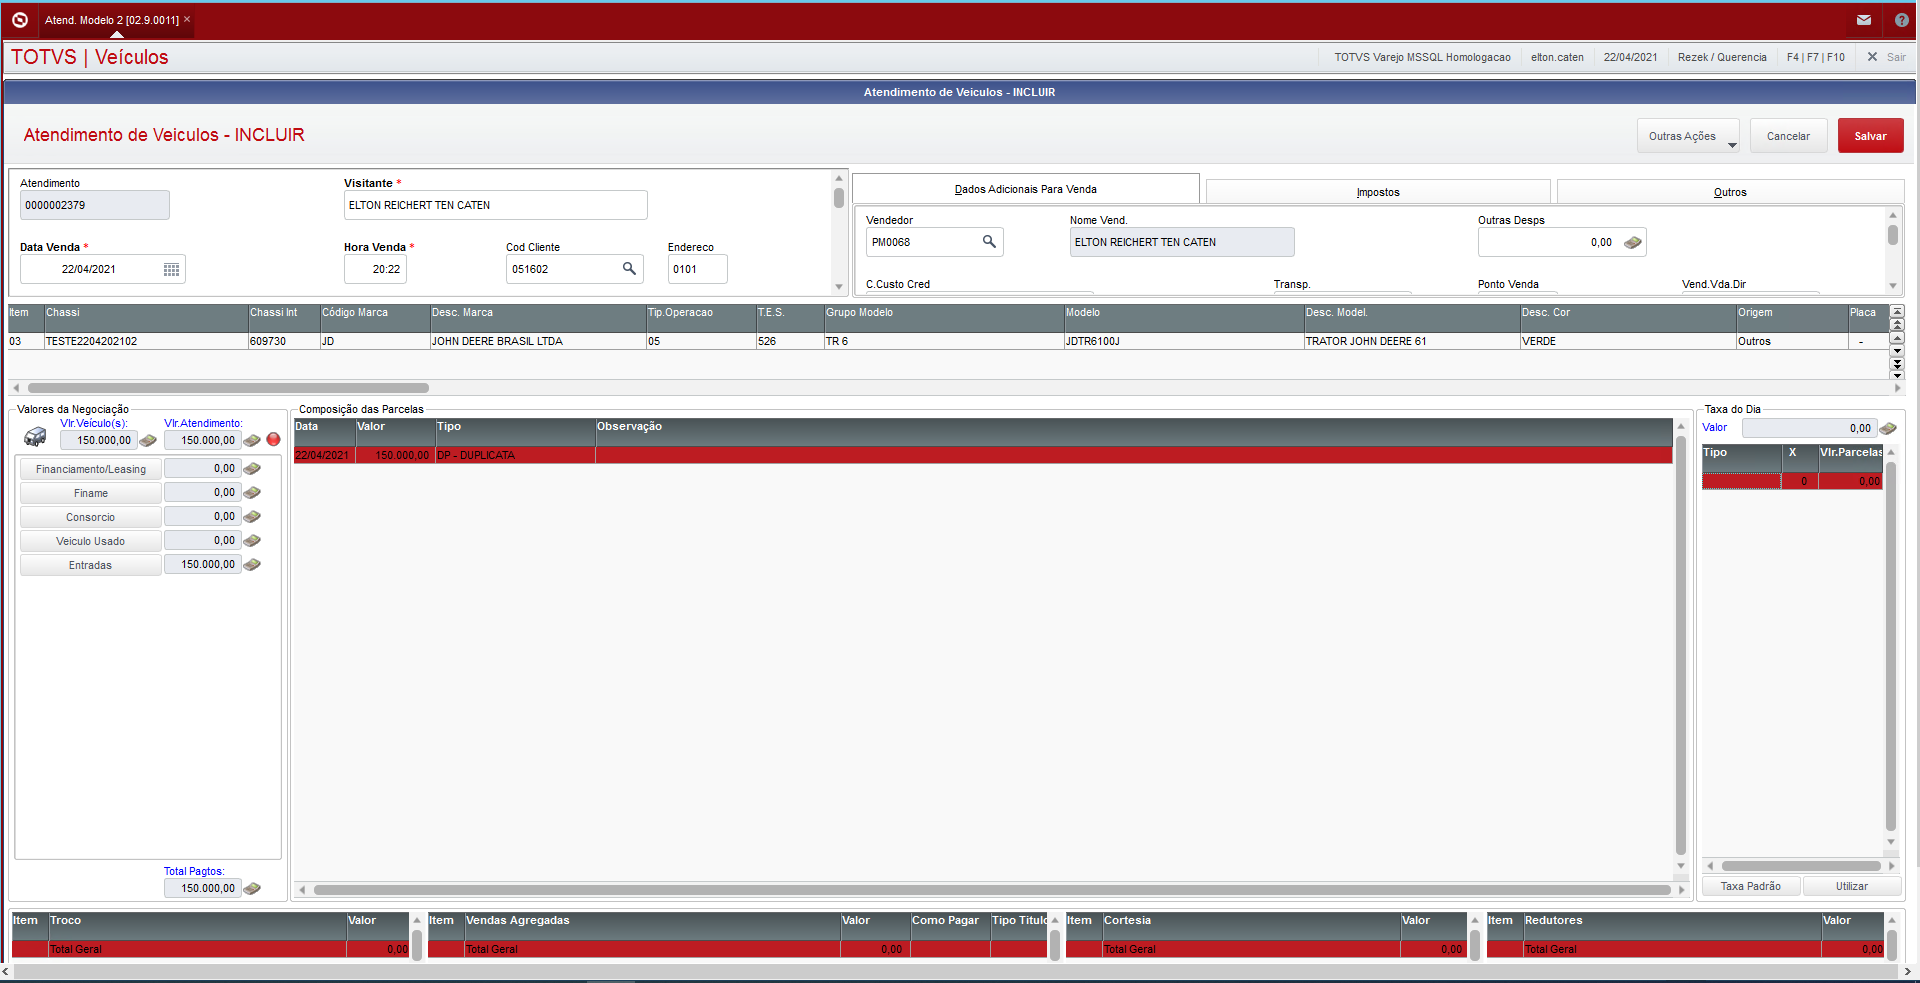Page up in vehicle grid arrows

coord(1897,325)
